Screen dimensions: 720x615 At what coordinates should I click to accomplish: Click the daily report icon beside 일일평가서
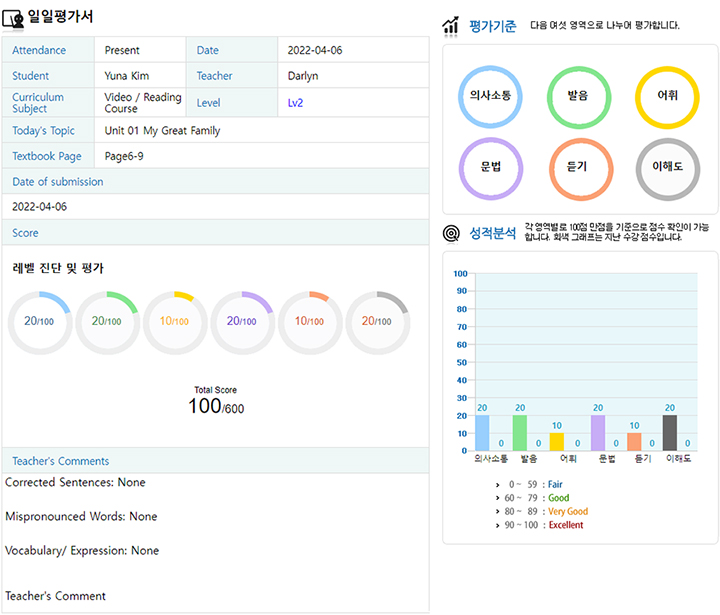[14, 18]
